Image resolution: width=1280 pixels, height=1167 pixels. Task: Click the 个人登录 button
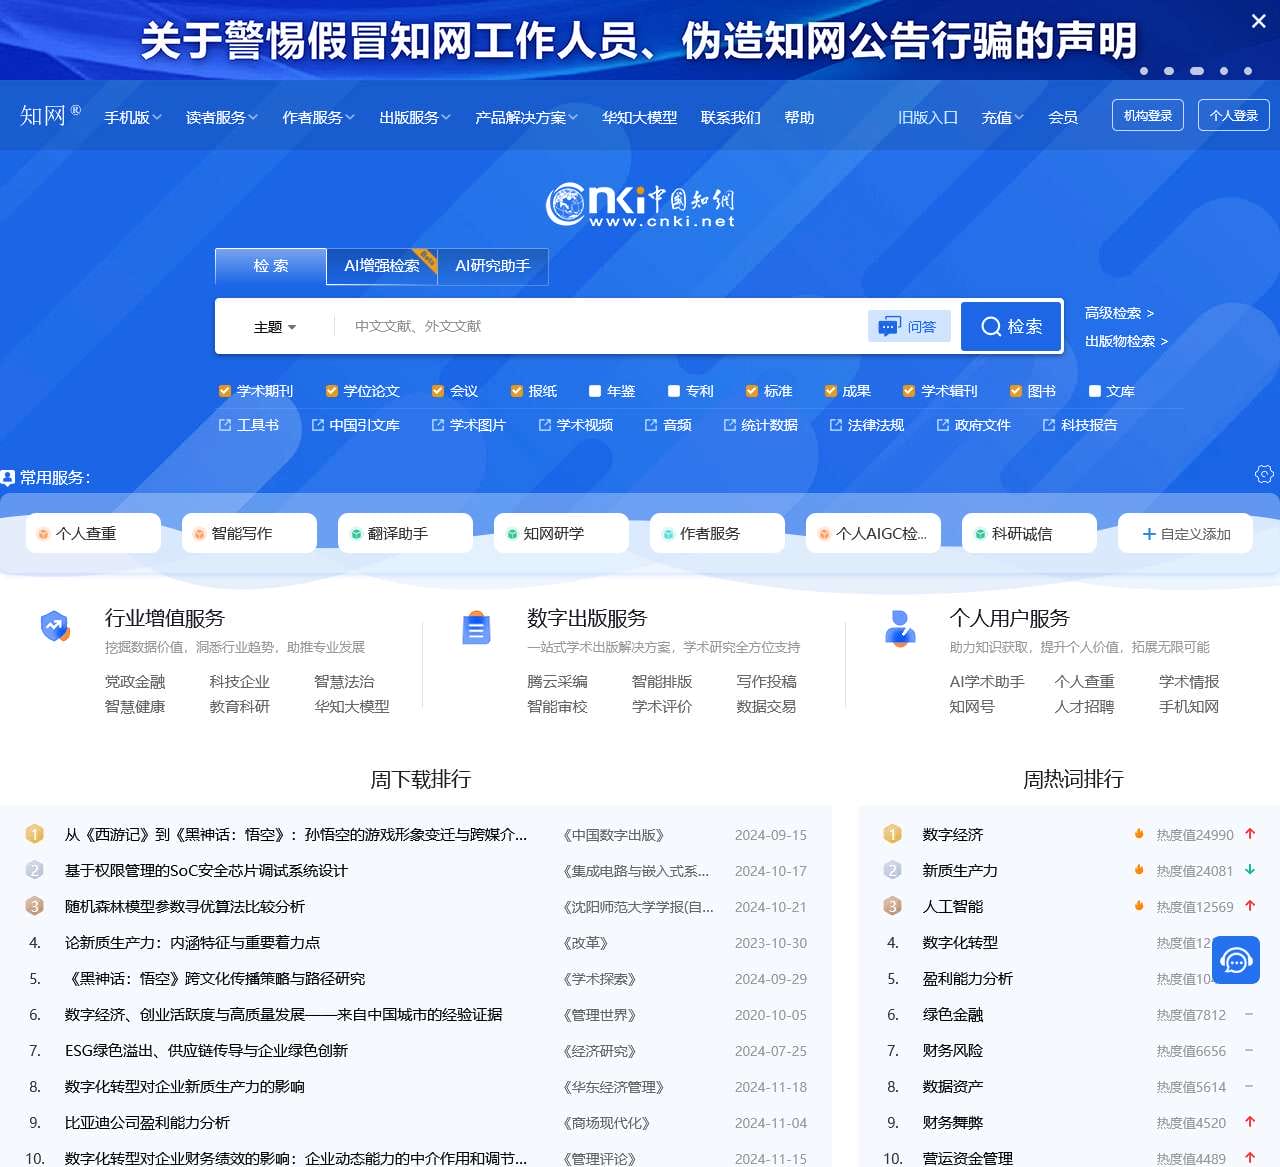(1234, 115)
